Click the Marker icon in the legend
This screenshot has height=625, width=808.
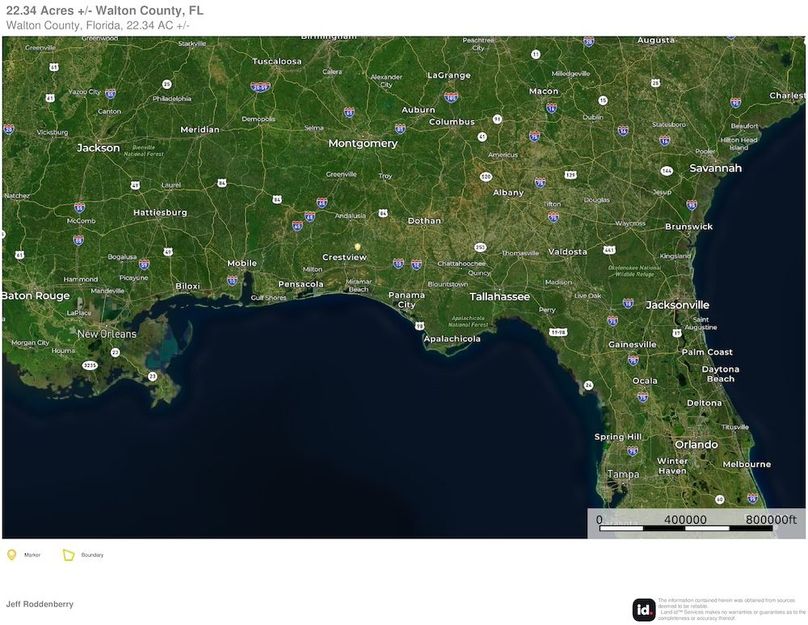coord(12,554)
